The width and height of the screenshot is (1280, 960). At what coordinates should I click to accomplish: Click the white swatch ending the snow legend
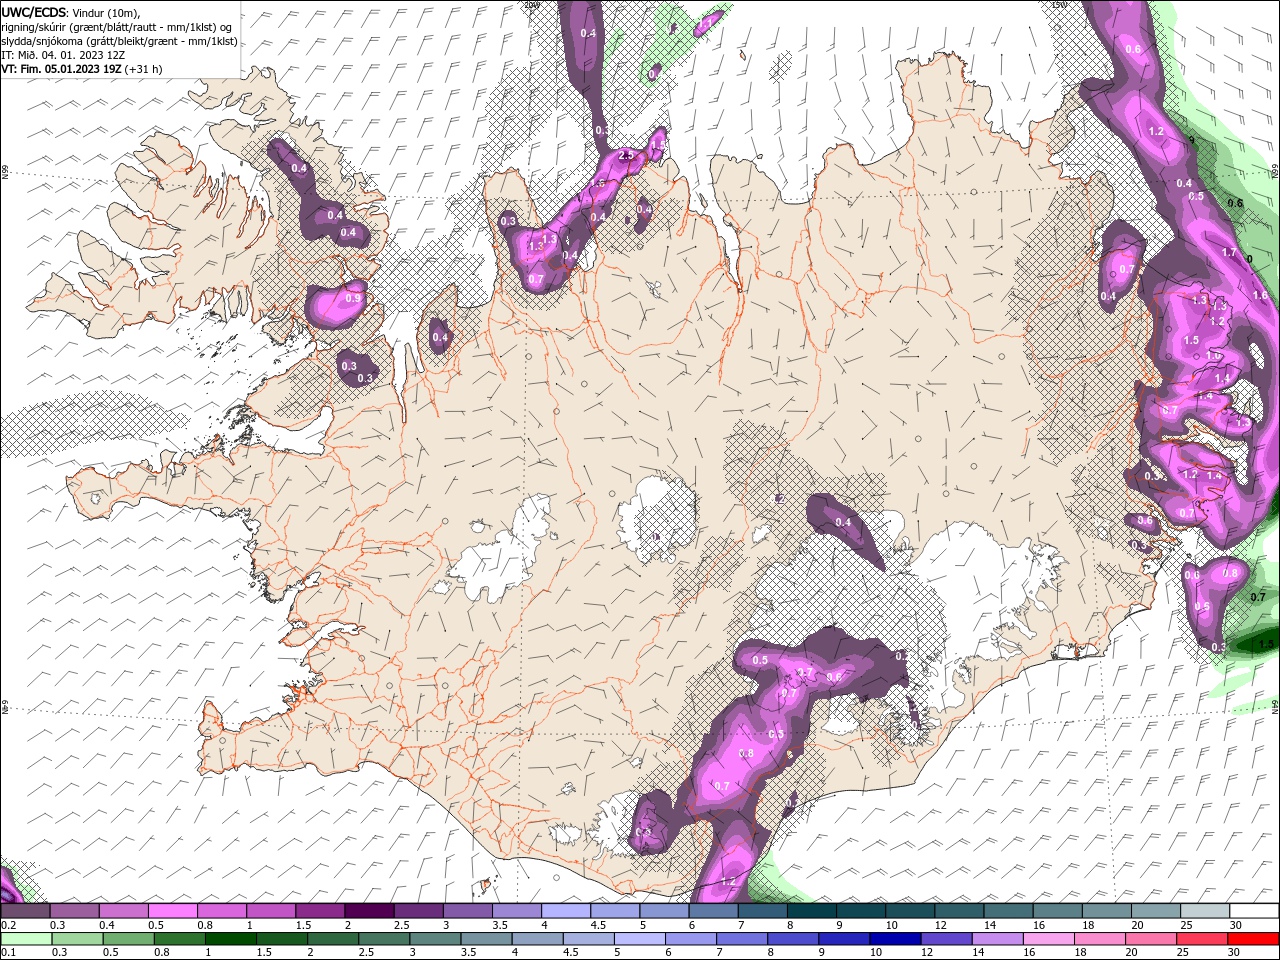(x=1254, y=911)
